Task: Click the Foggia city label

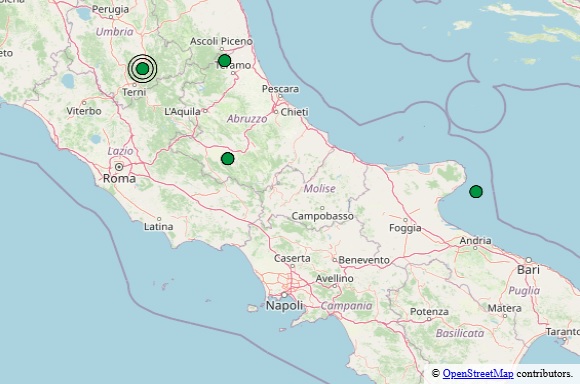Action: [x=405, y=228]
